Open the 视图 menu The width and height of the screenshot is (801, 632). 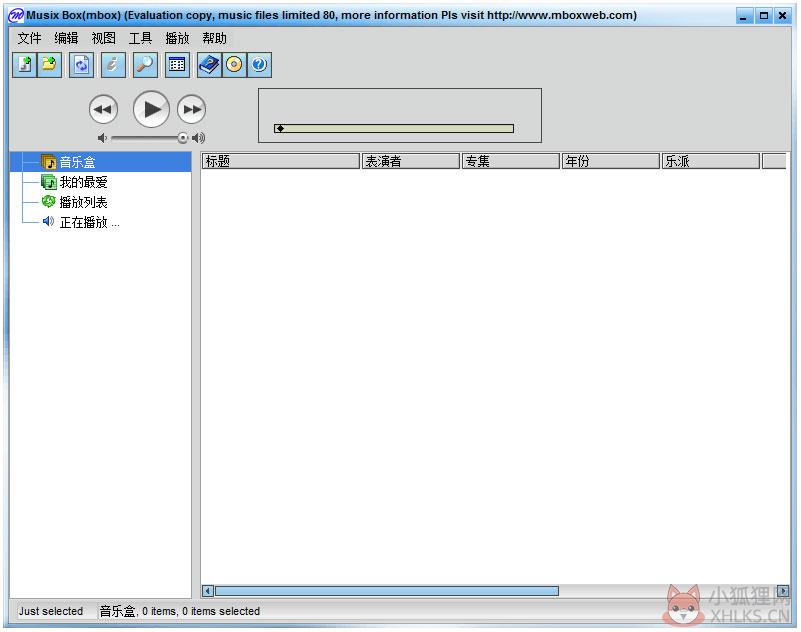(x=103, y=38)
